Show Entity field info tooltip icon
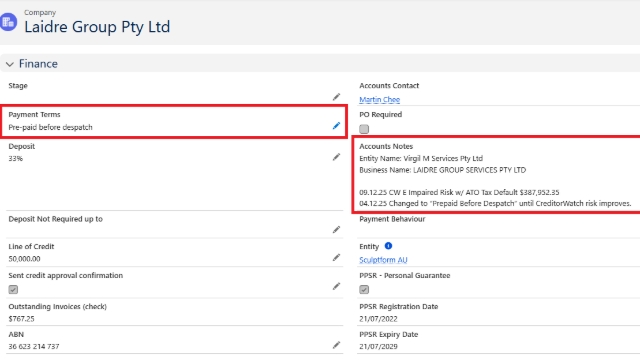 388,246
